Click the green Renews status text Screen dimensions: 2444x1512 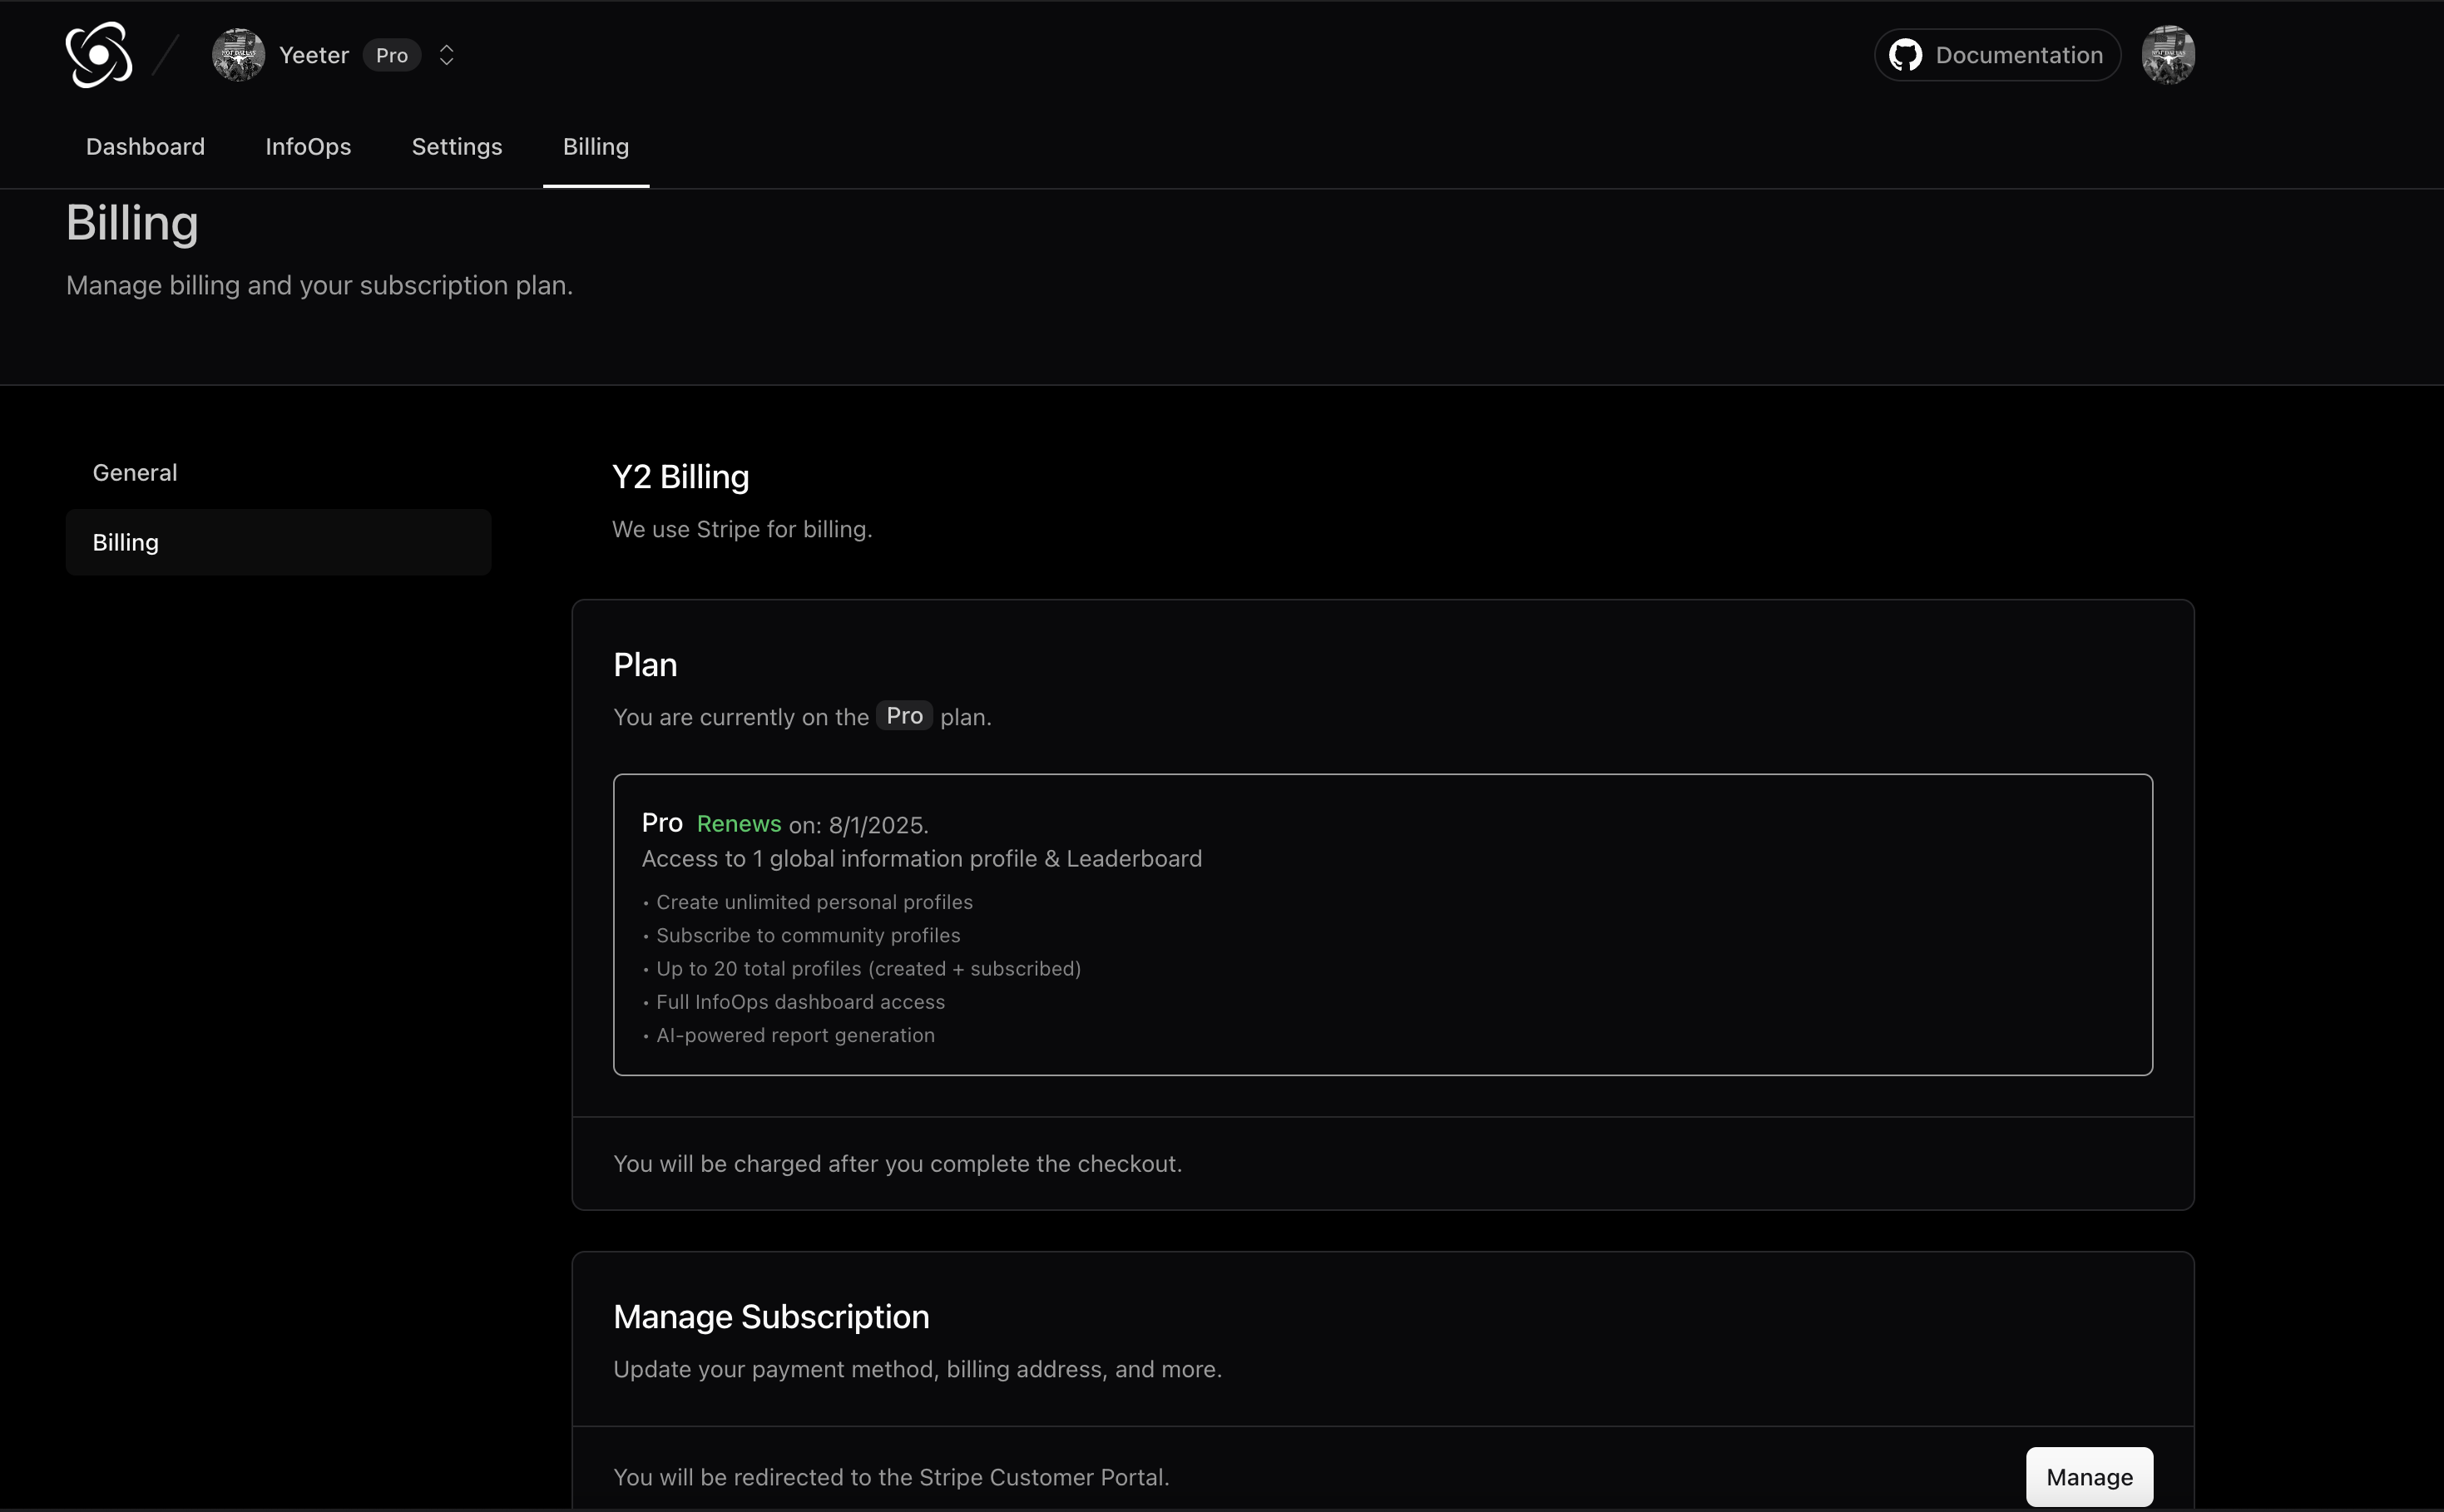[x=738, y=824]
